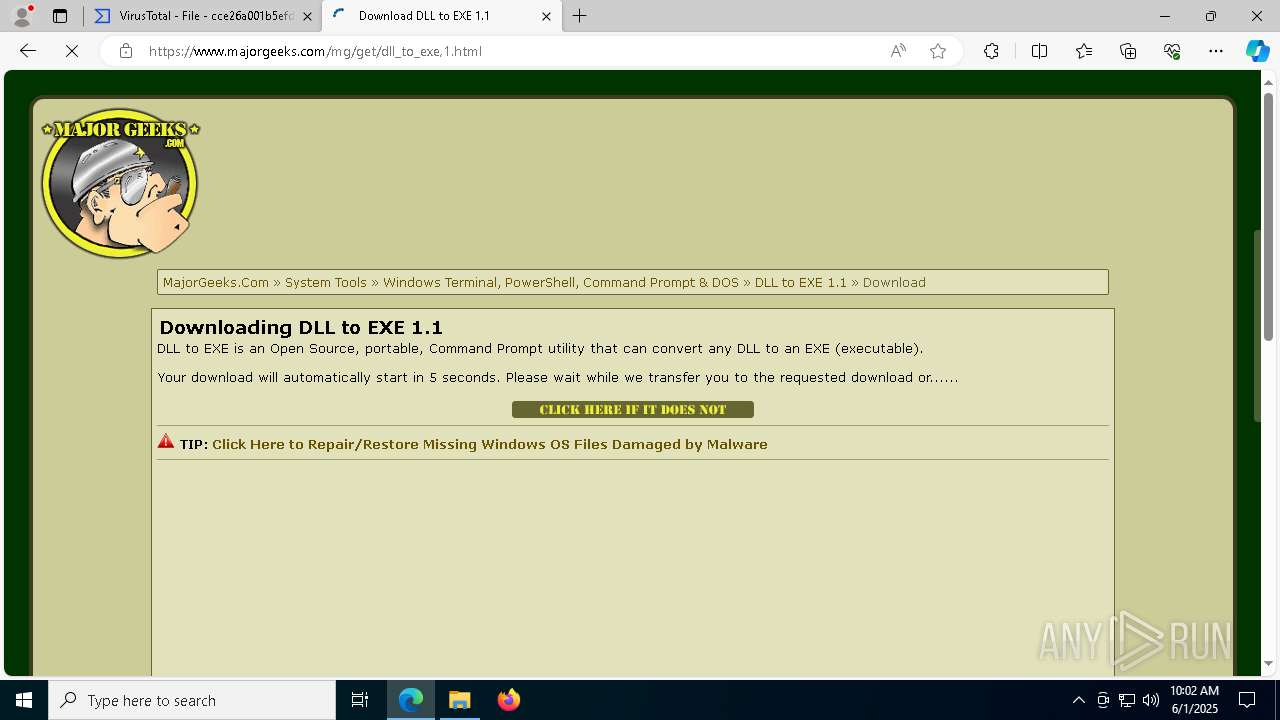Close the Download DLL to EXE tab
The height and width of the screenshot is (720, 1280).
(x=546, y=16)
